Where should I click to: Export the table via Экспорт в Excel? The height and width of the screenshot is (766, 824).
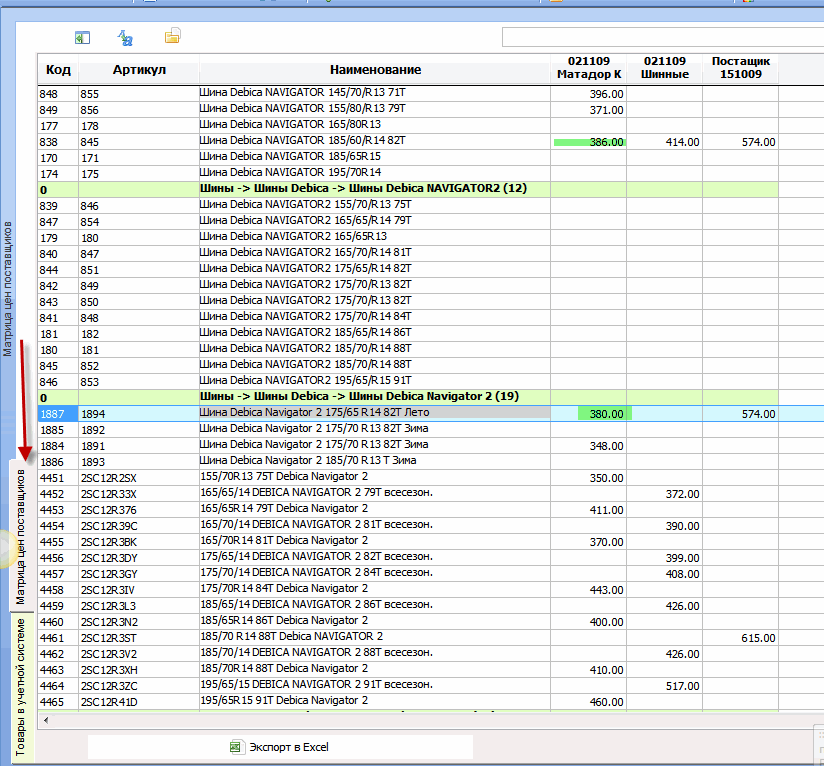tap(280, 747)
